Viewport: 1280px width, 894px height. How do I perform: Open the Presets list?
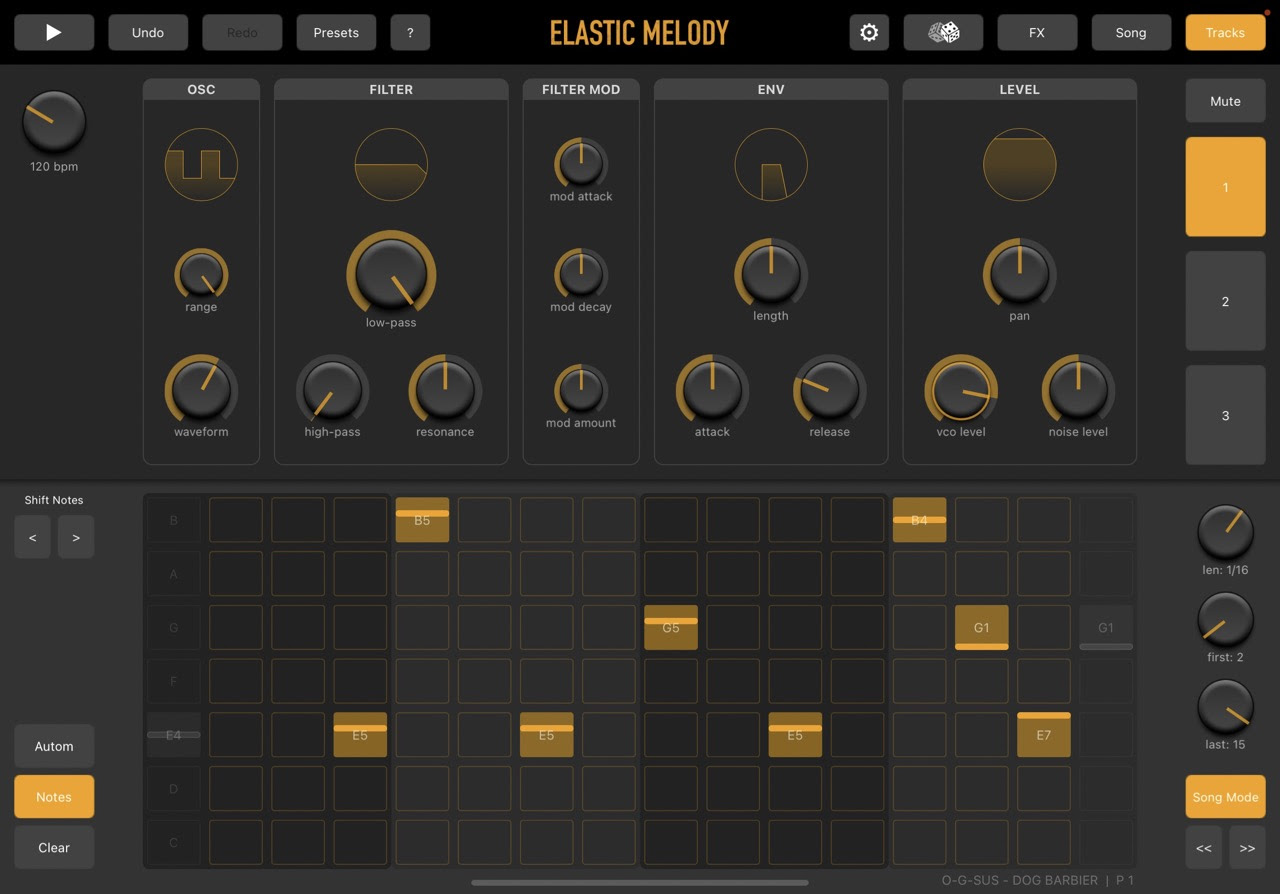(x=336, y=32)
